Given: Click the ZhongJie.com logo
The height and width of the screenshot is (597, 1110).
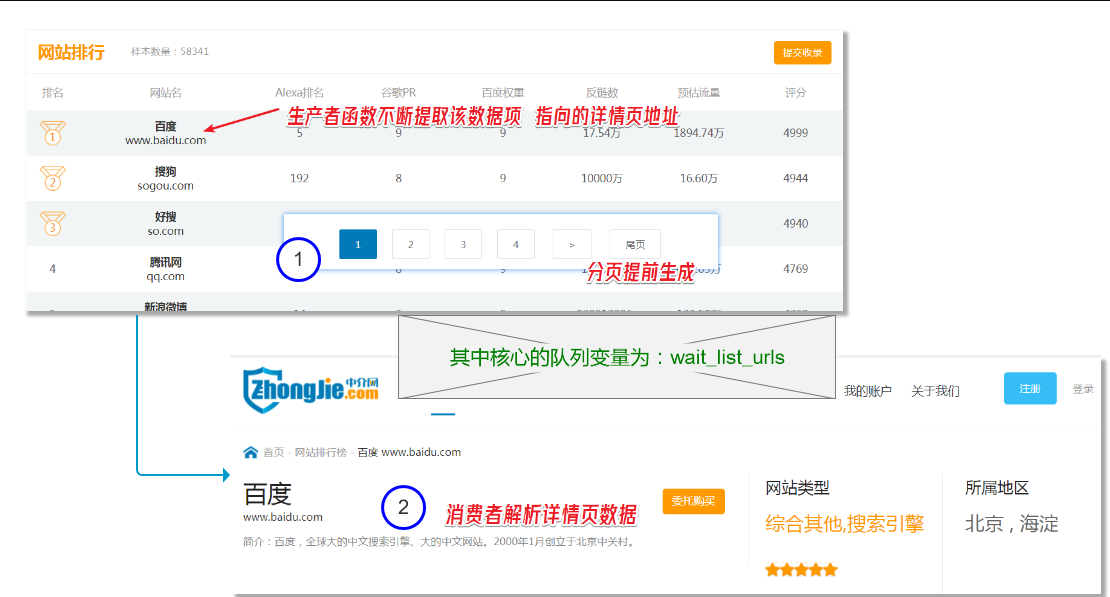Looking at the screenshot, I should click(311, 390).
